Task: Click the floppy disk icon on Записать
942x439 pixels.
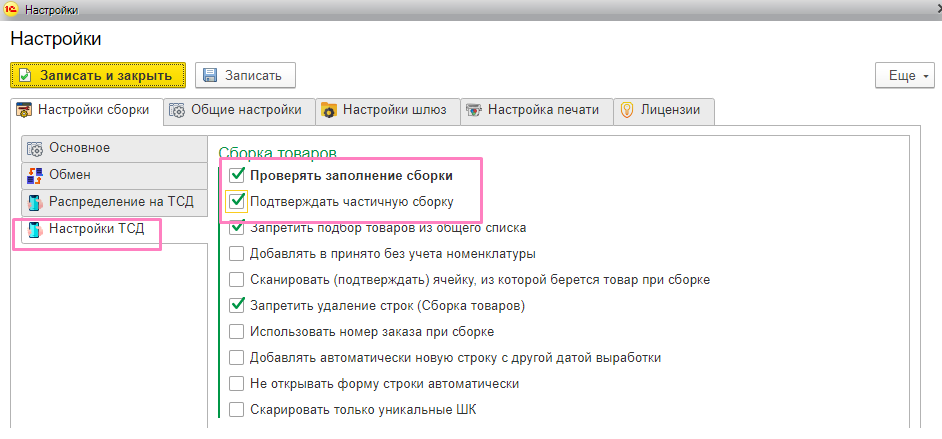Action: (210, 76)
